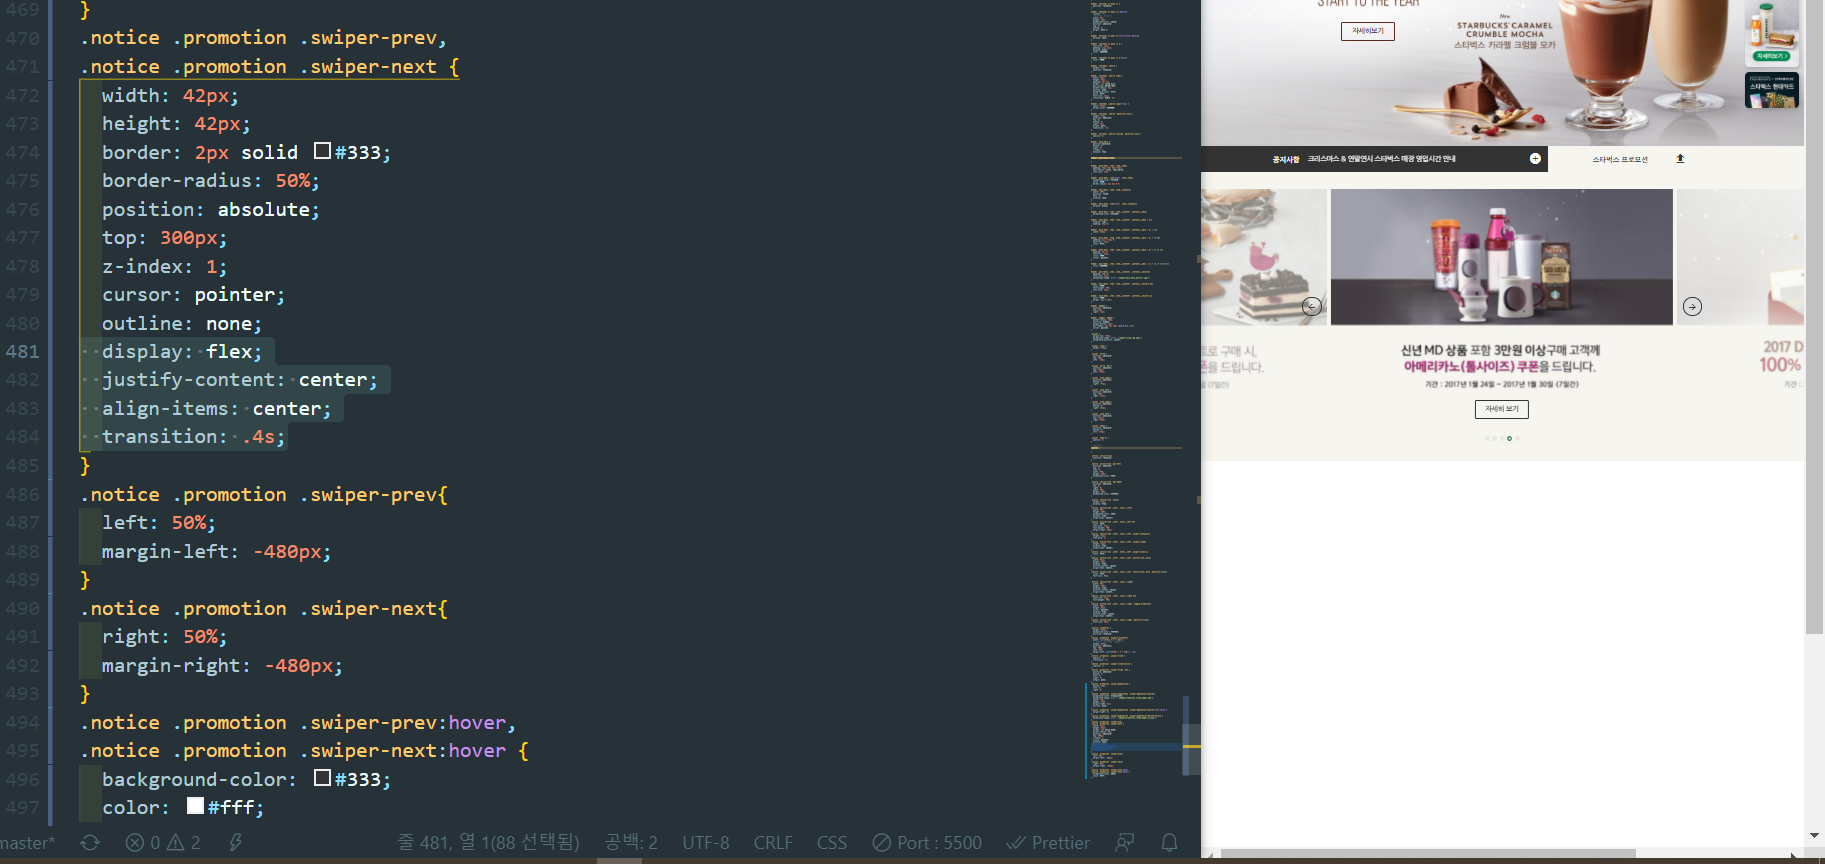Click the cursor position 줄 481 indicator
This screenshot has height=864, width=1825.
[488, 843]
